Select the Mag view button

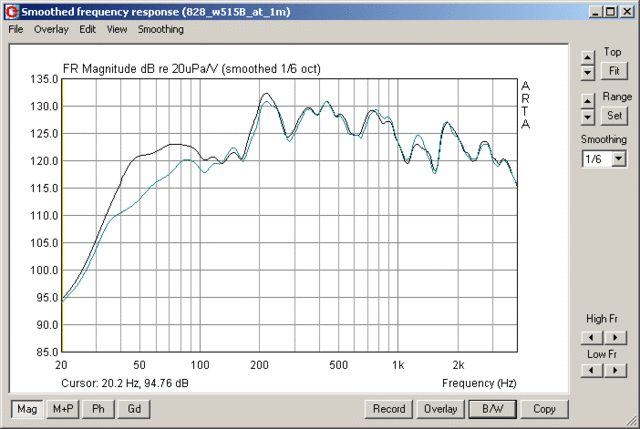[27, 409]
